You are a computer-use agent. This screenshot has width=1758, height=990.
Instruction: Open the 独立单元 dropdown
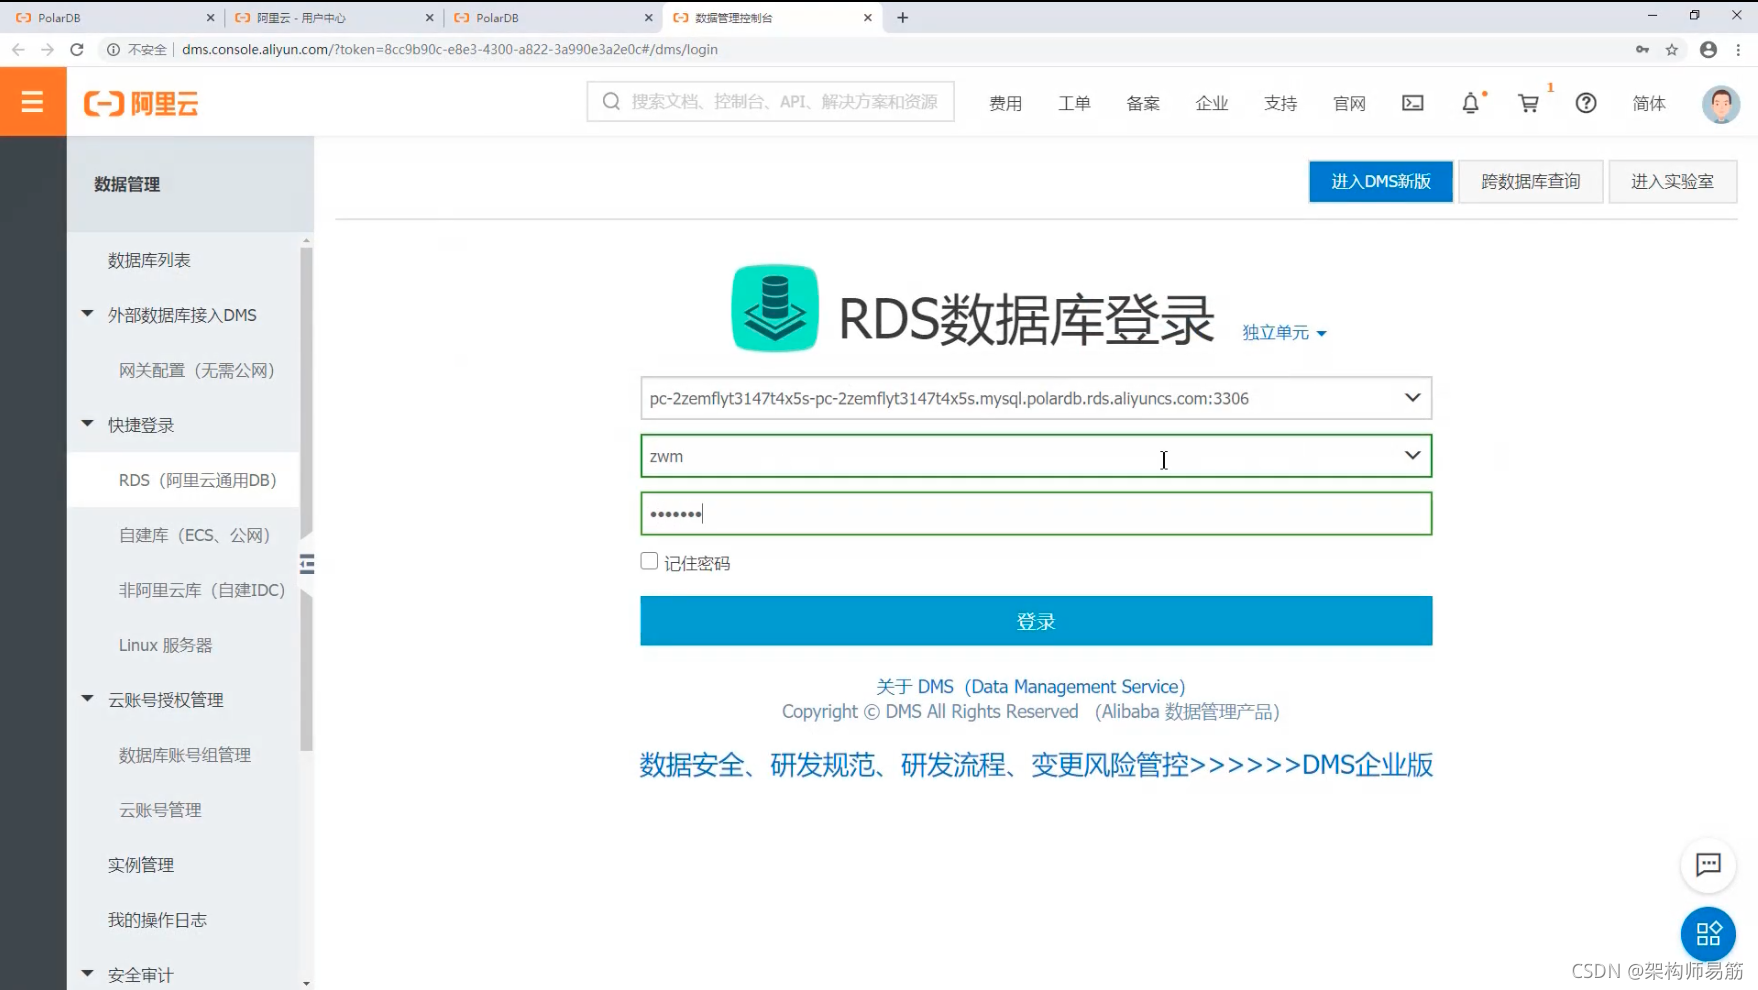tap(1284, 332)
